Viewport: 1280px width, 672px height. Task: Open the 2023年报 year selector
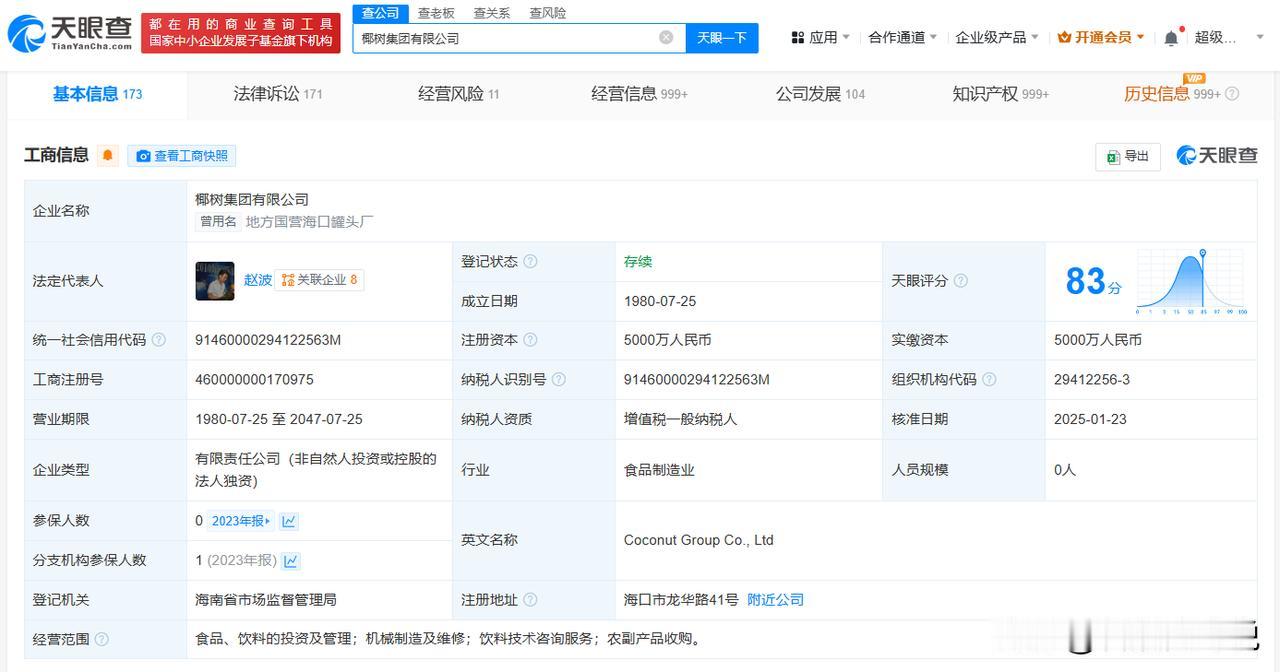click(240, 521)
